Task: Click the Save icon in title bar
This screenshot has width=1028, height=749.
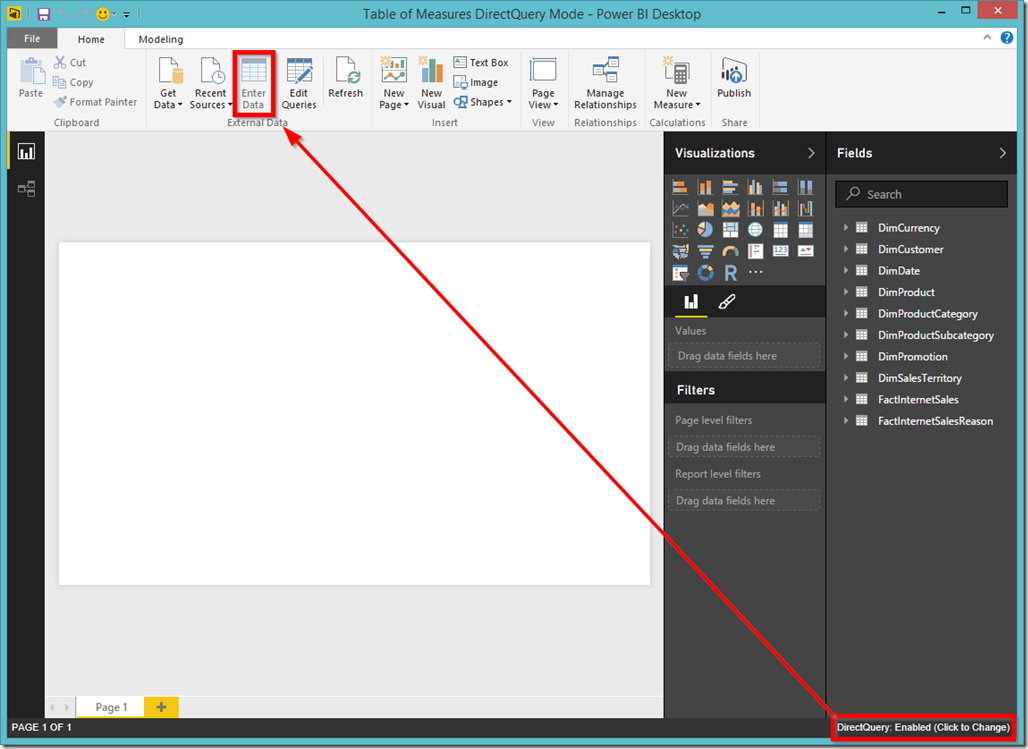Action: pos(43,14)
